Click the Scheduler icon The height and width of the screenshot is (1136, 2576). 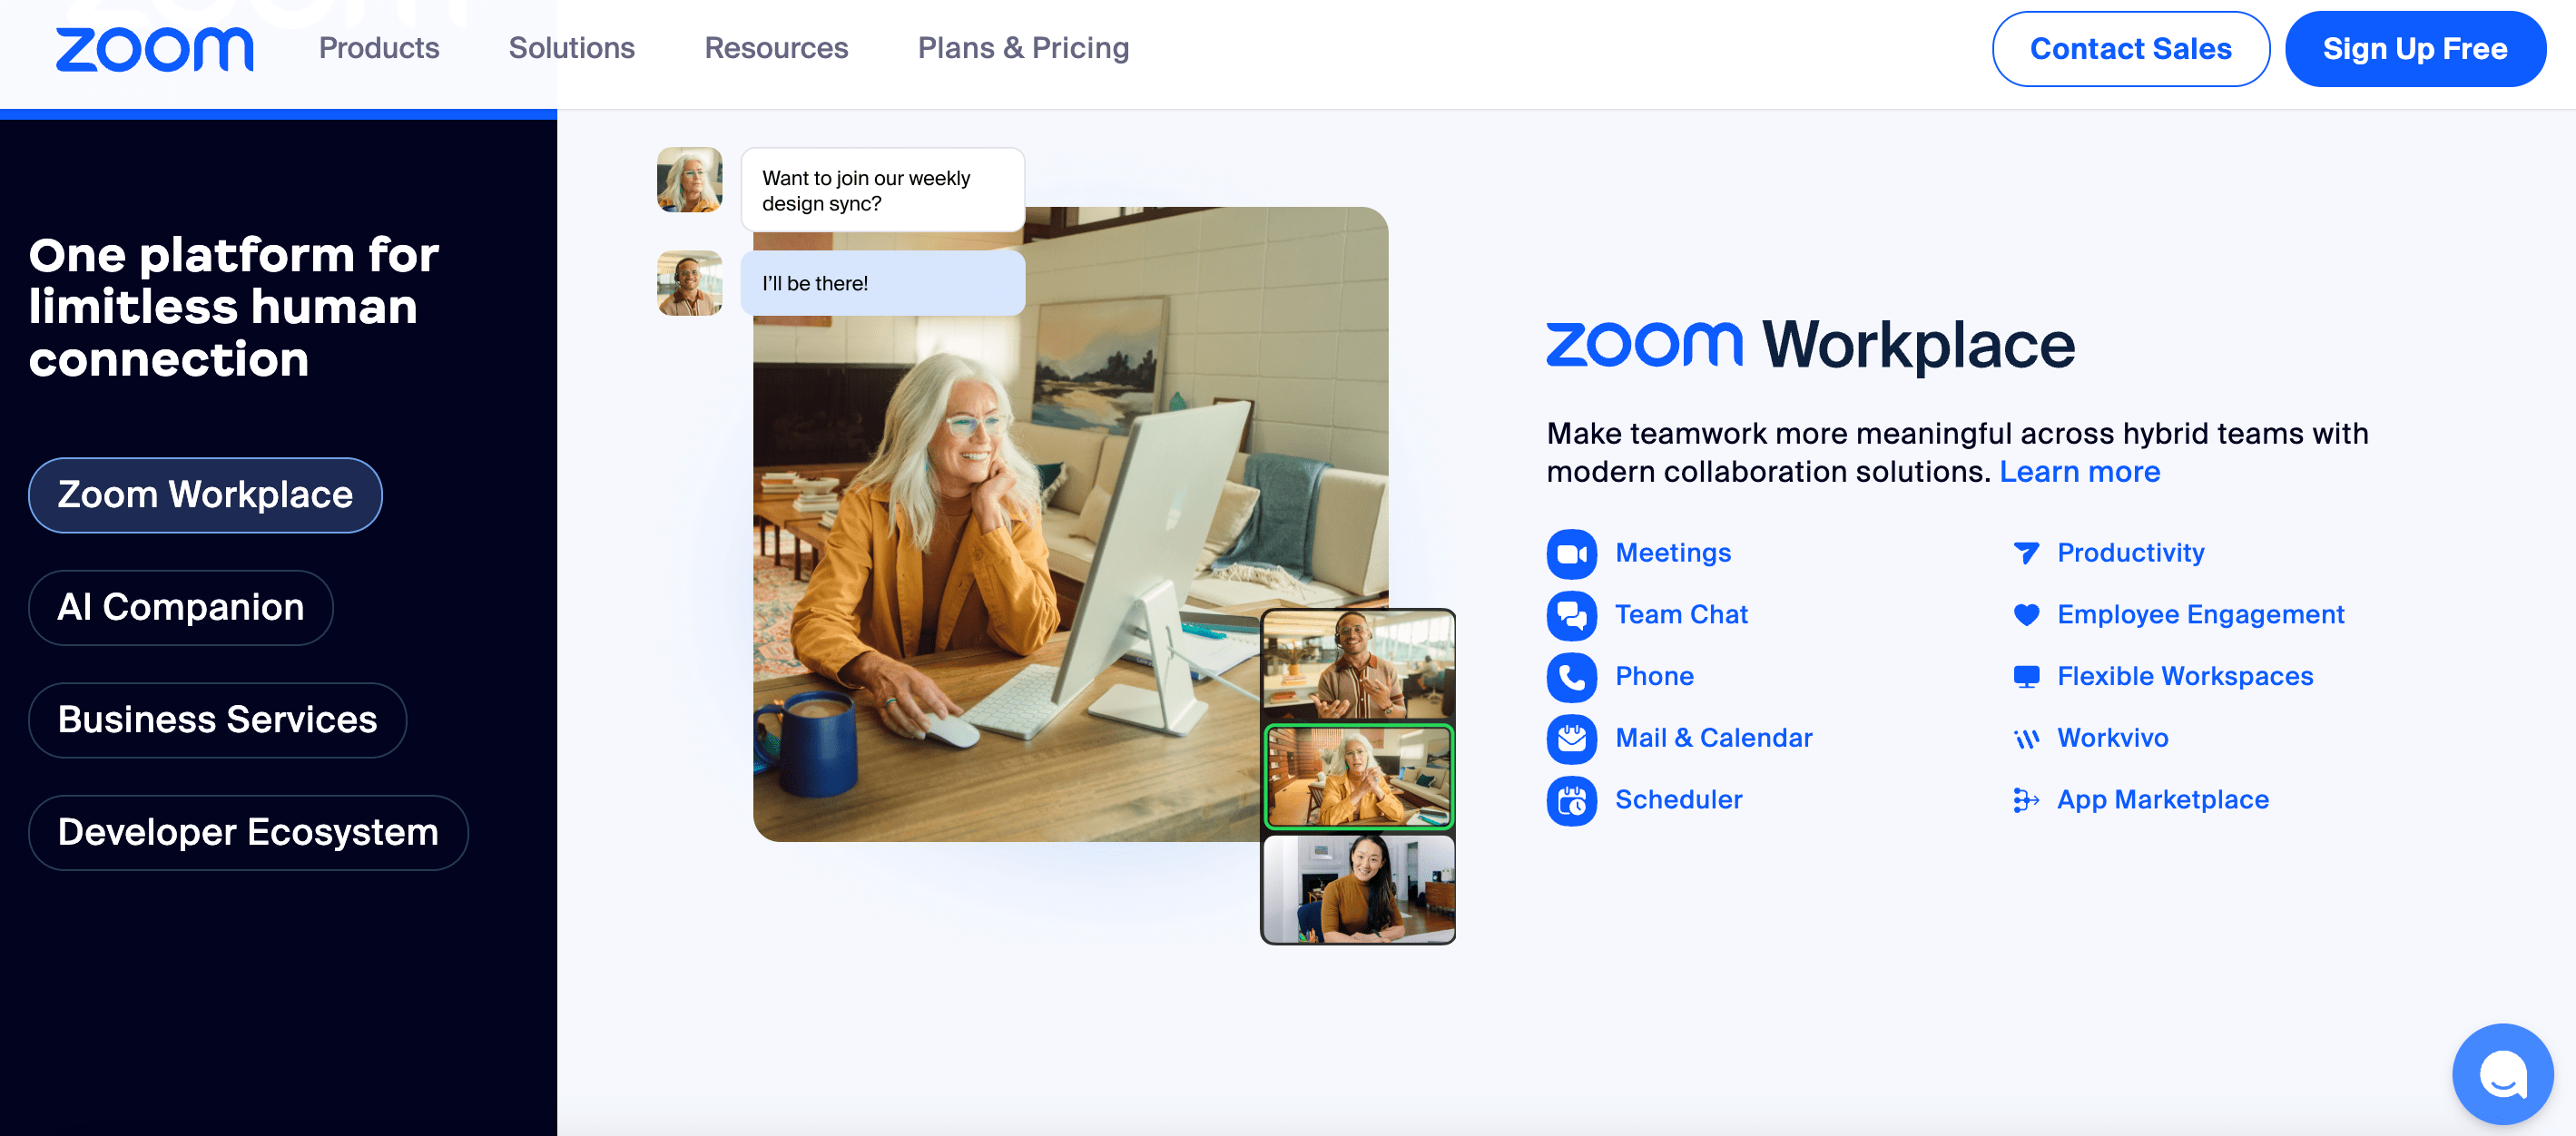point(1570,799)
